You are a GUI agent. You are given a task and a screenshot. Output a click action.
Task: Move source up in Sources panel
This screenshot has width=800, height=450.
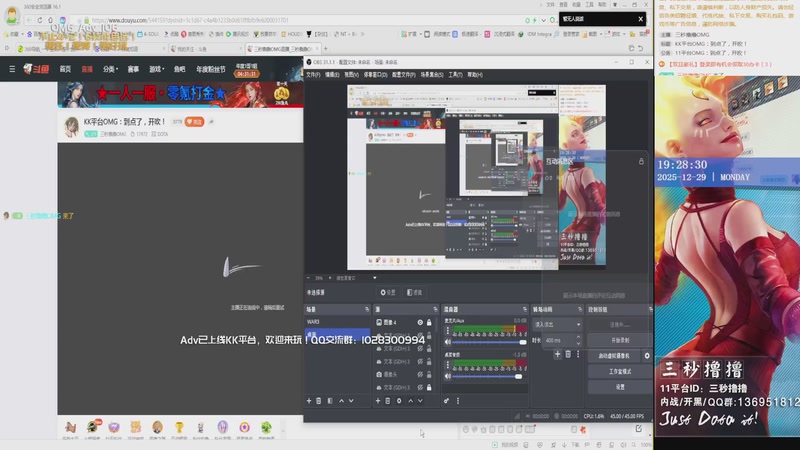pos(410,401)
